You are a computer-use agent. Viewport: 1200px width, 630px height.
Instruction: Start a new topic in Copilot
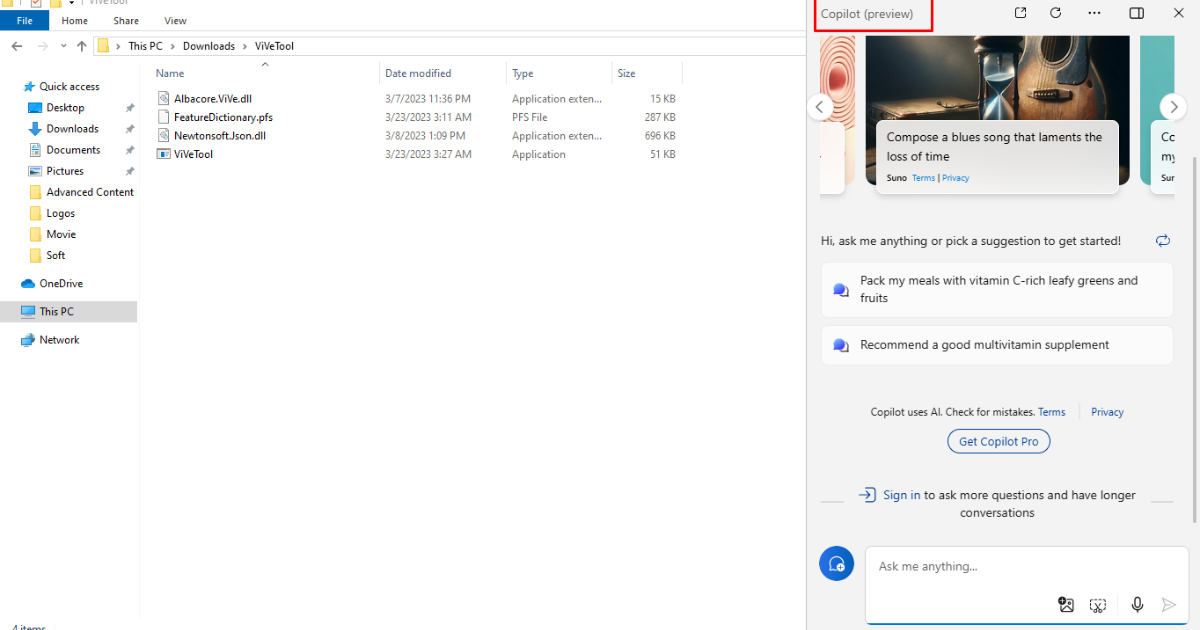click(x=836, y=564)
